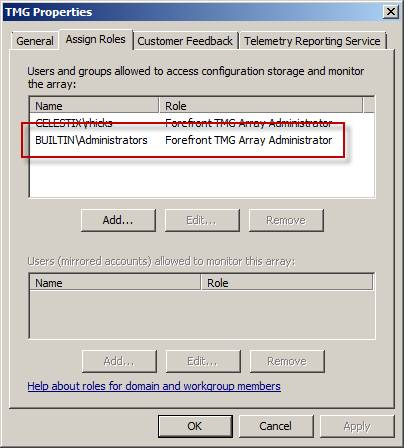Viewport: 404px width, 448px height.
Task: Click the Remove button under the top list
Action: [286, 220]
